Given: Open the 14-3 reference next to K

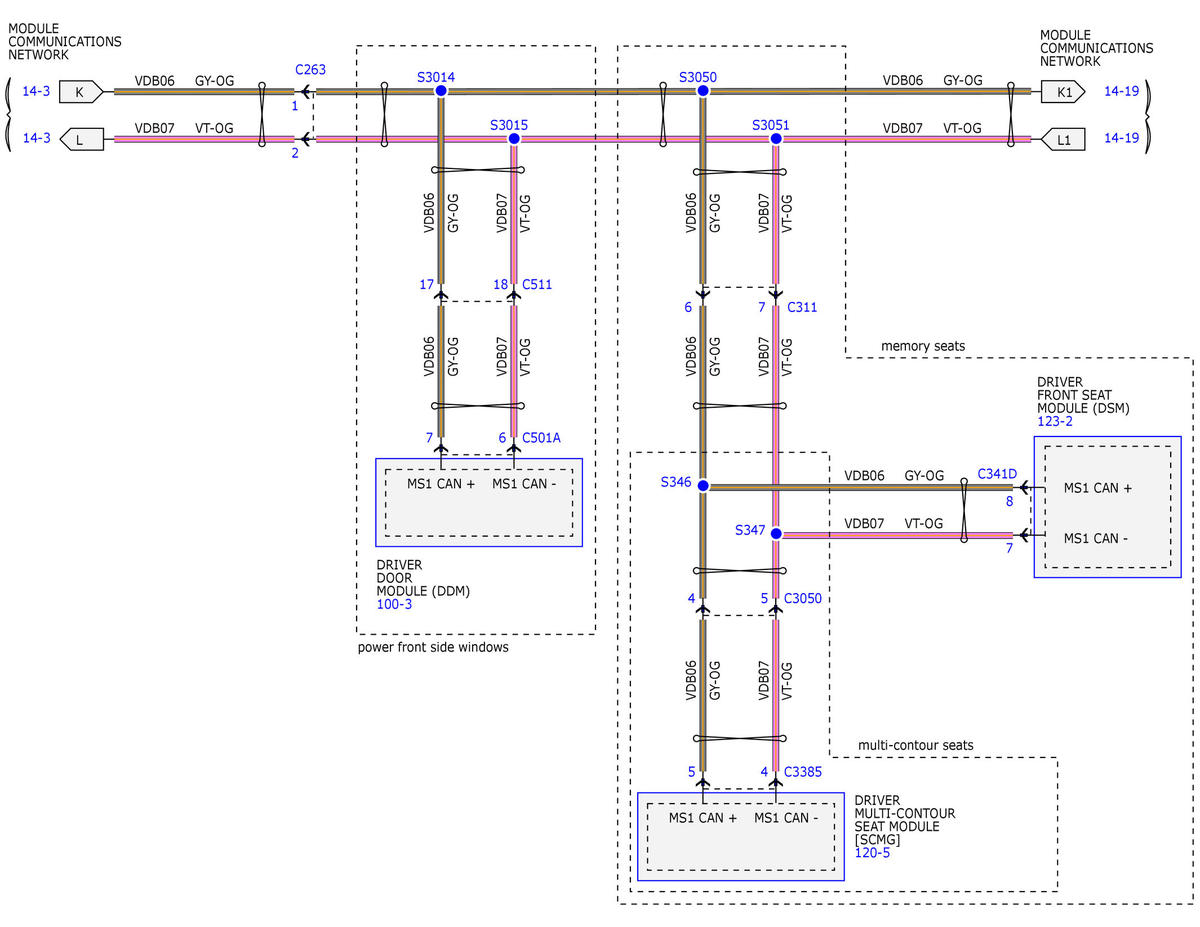Looking at the screenshot, I should pyautogui.click(x=36, y=91).
